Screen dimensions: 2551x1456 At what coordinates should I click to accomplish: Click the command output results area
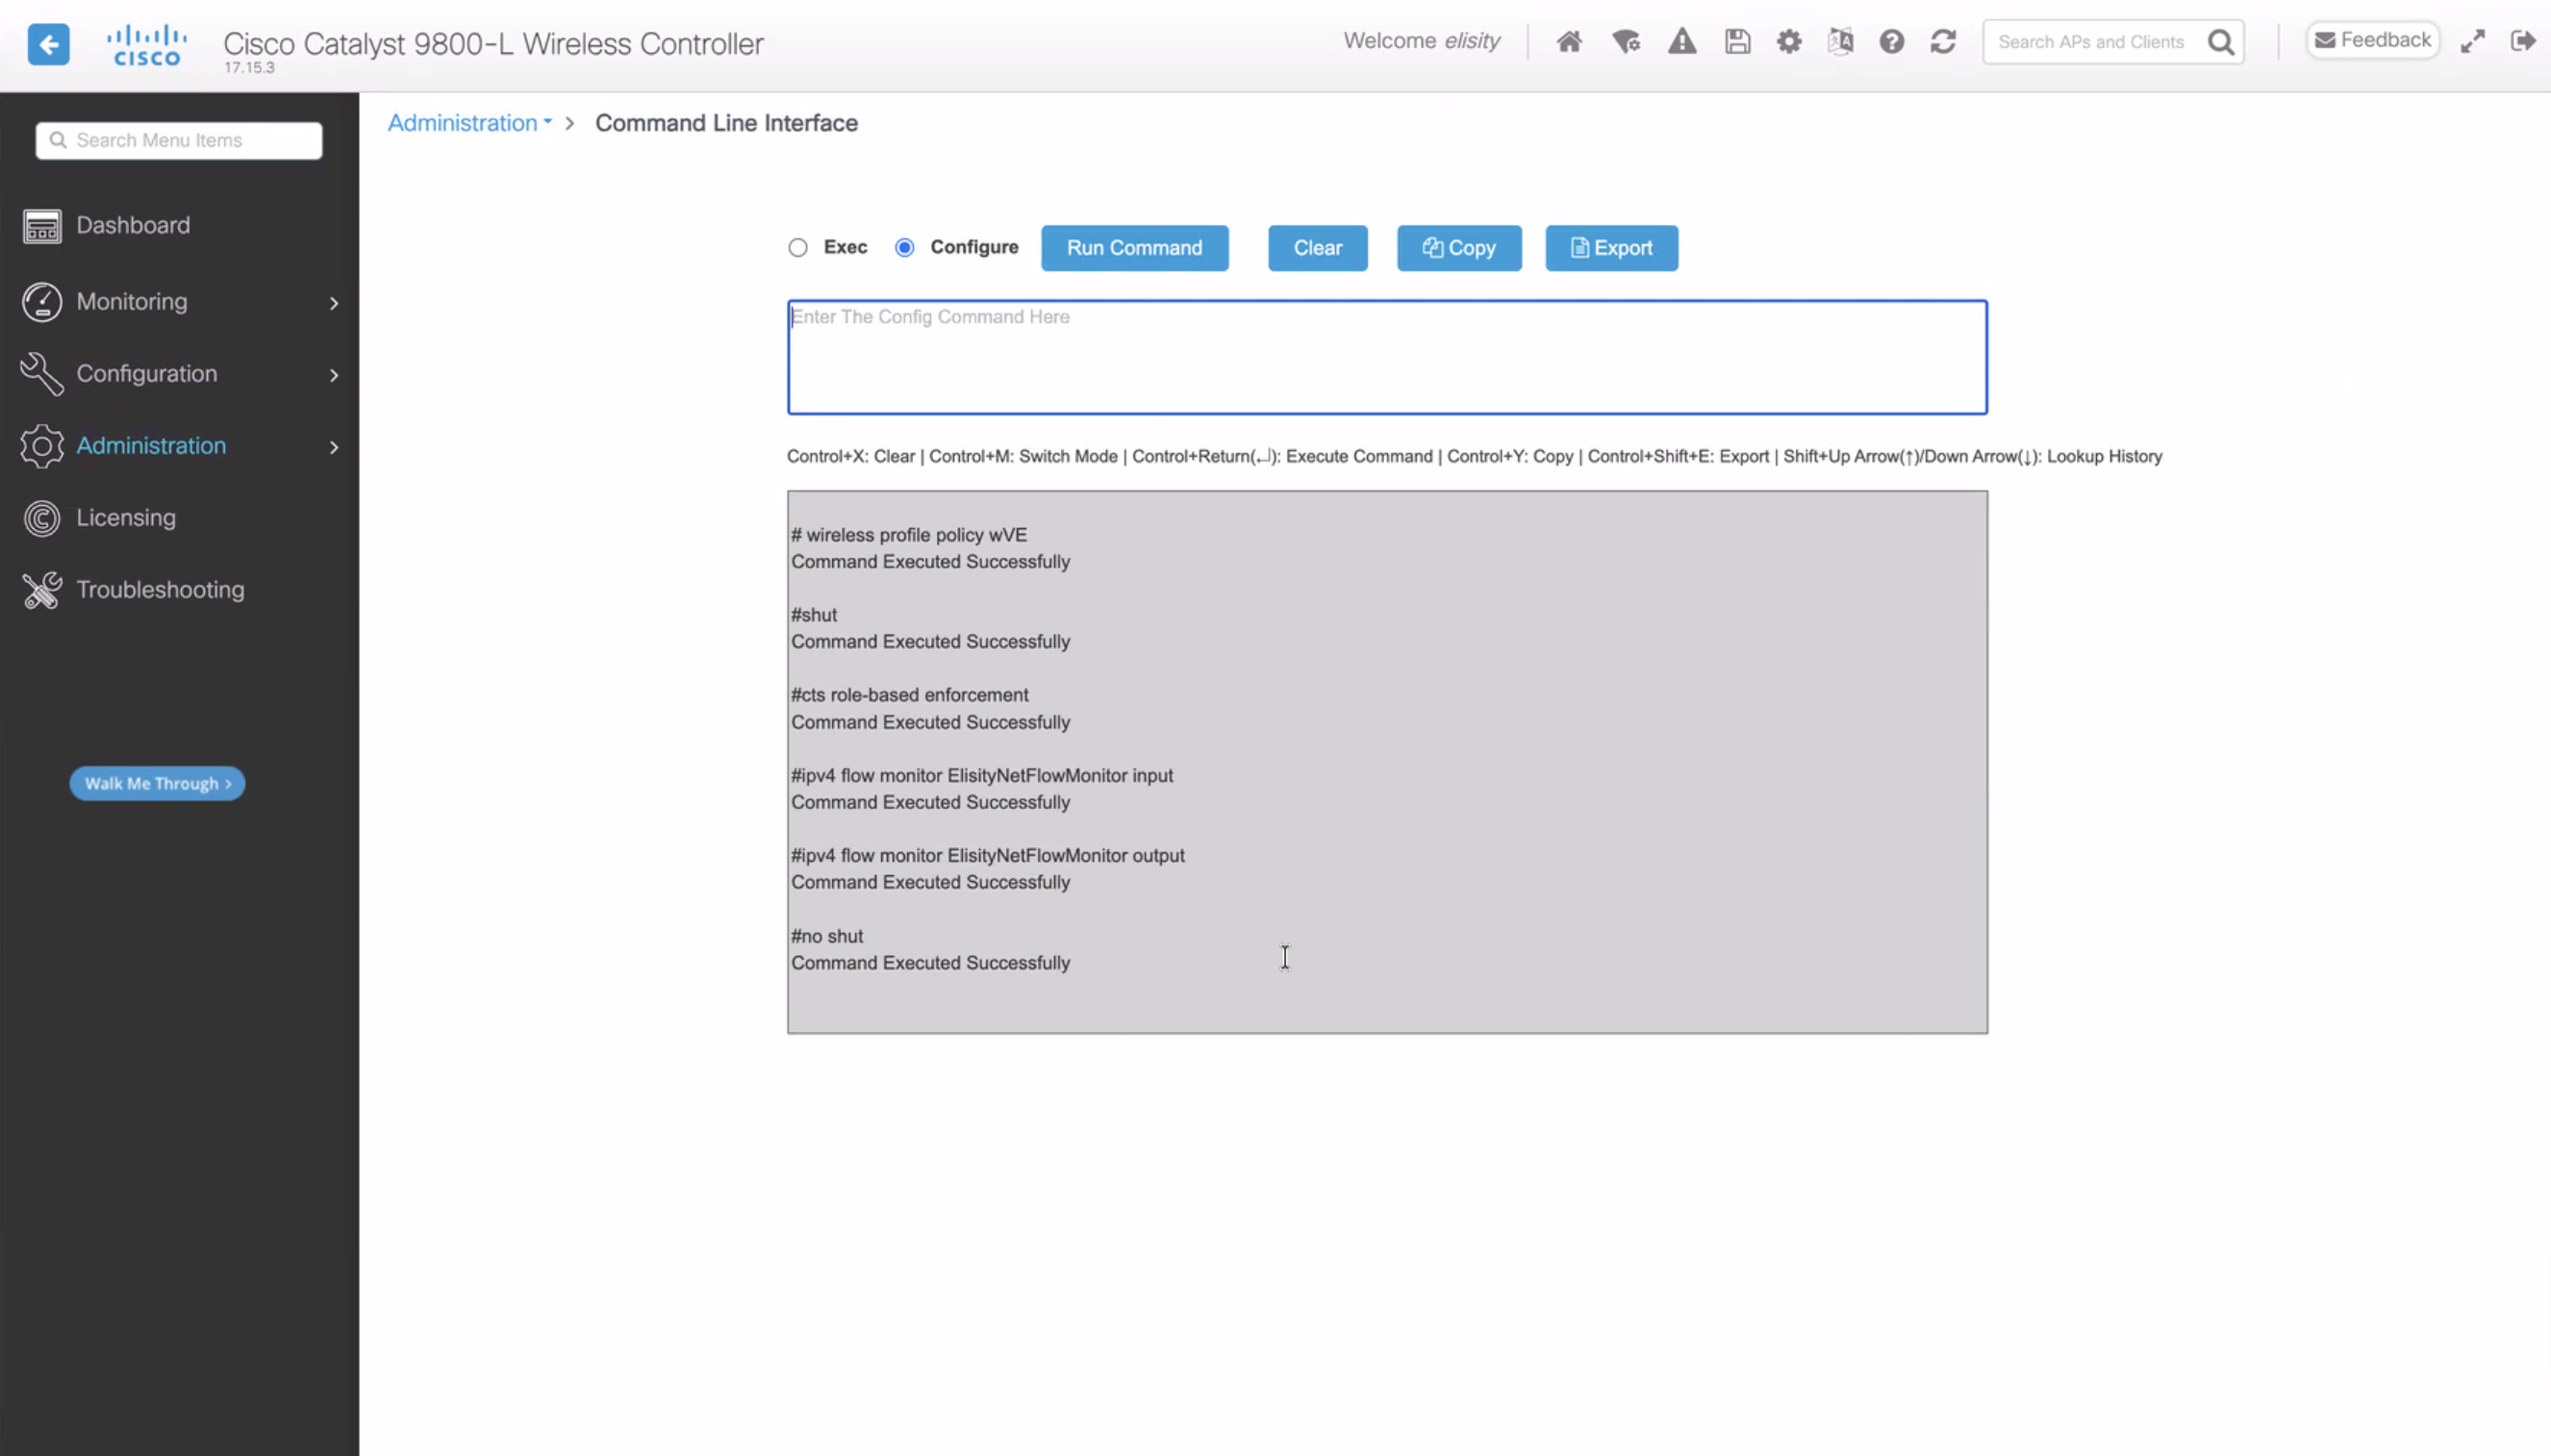[x=1387, y=762]
